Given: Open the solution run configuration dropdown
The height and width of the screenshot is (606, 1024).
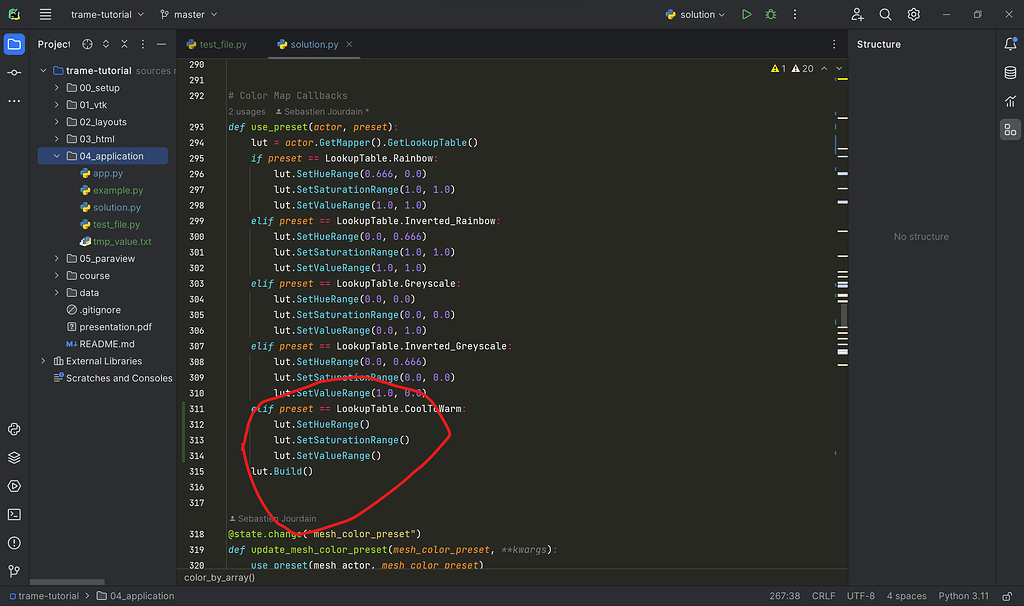Looking at the screenshot, I should [x=697, y=15].
